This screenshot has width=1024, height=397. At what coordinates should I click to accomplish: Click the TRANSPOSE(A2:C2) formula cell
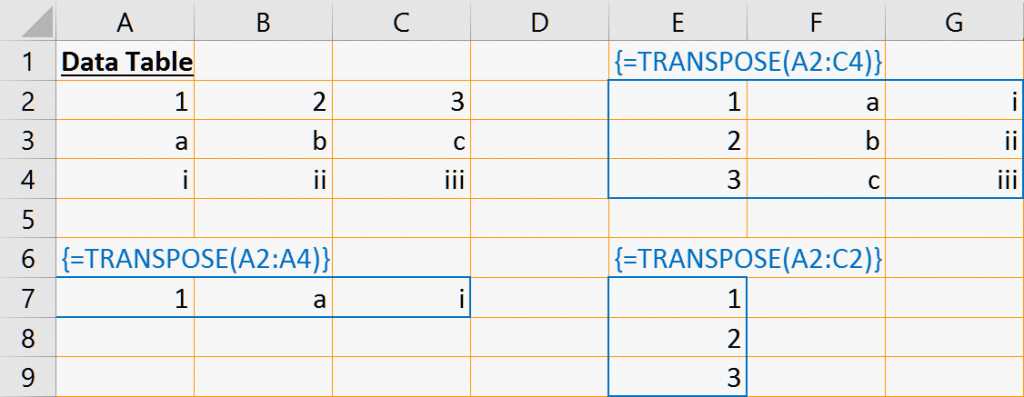[x=678, y=258]
